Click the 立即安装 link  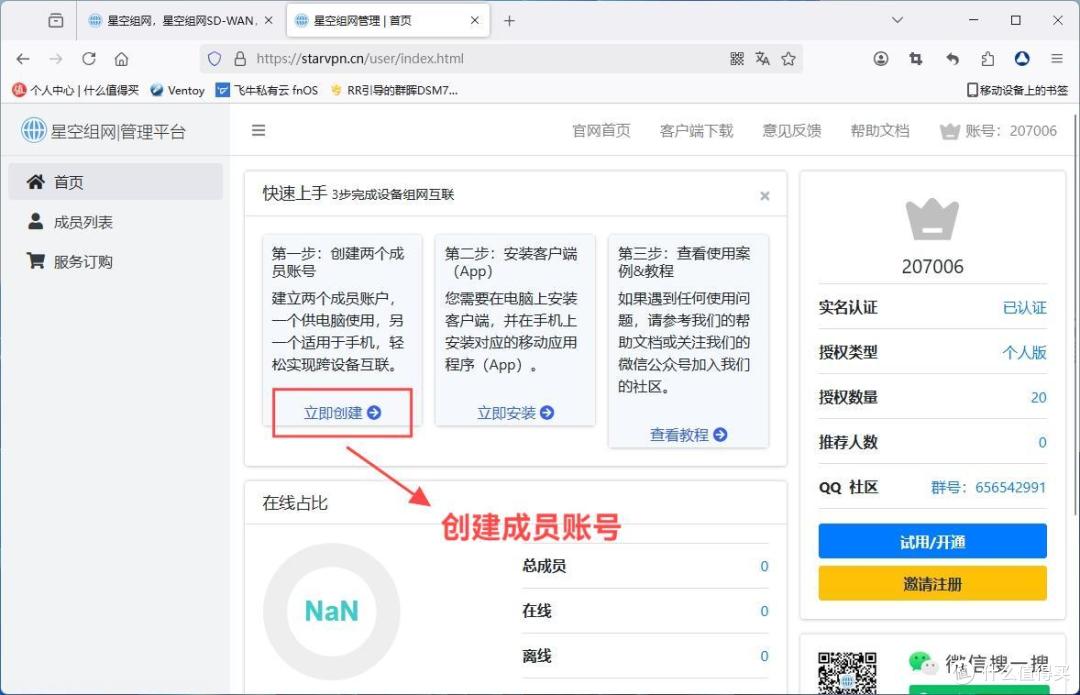click(x=515, y=413)
